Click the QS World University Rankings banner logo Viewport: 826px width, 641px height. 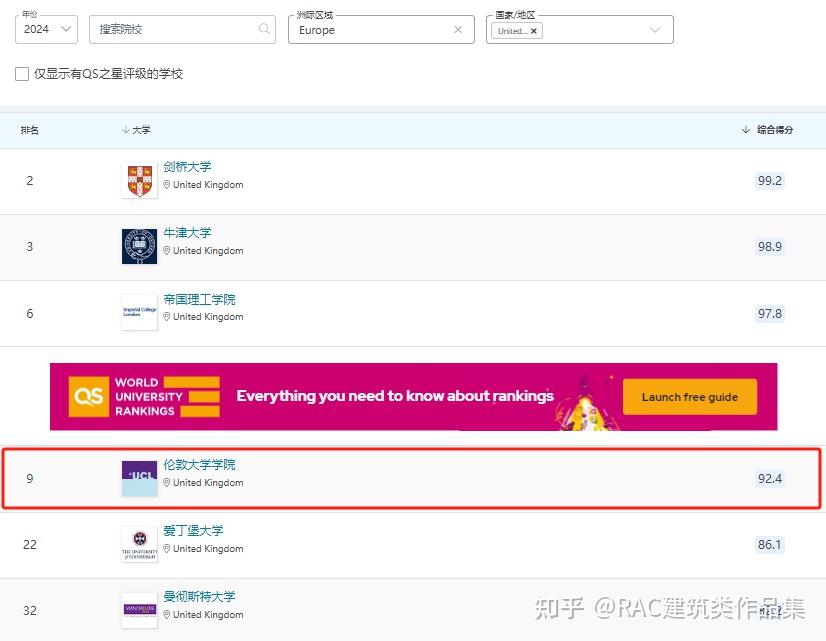pos(91,396)
